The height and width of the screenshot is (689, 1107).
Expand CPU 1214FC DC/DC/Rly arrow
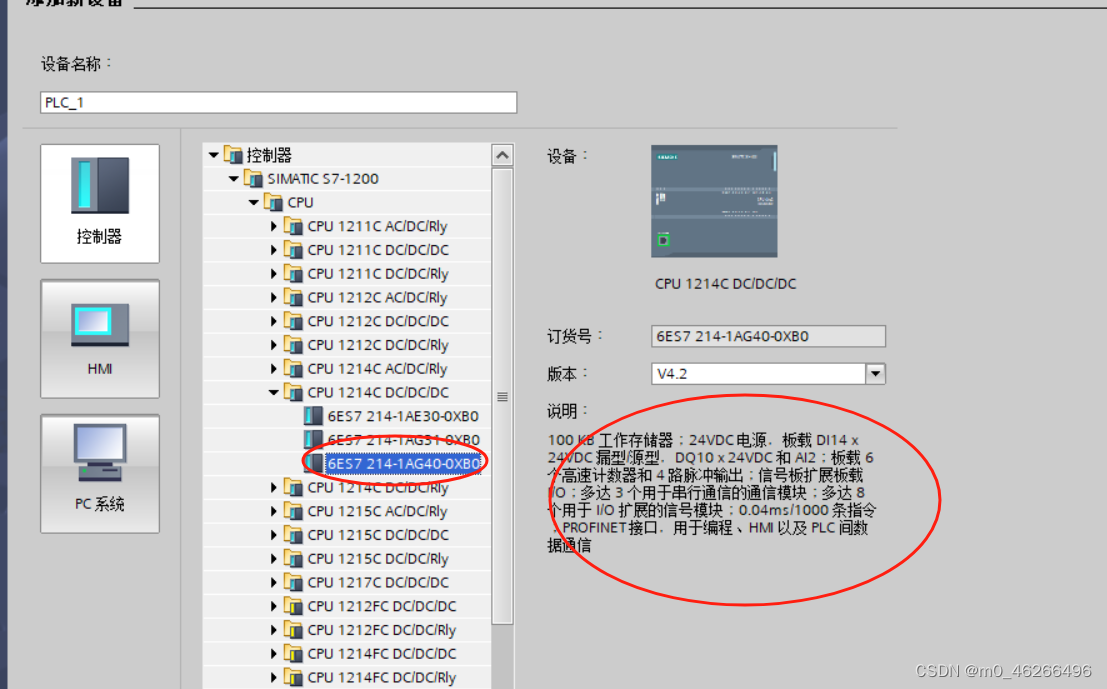pos(274,677)
